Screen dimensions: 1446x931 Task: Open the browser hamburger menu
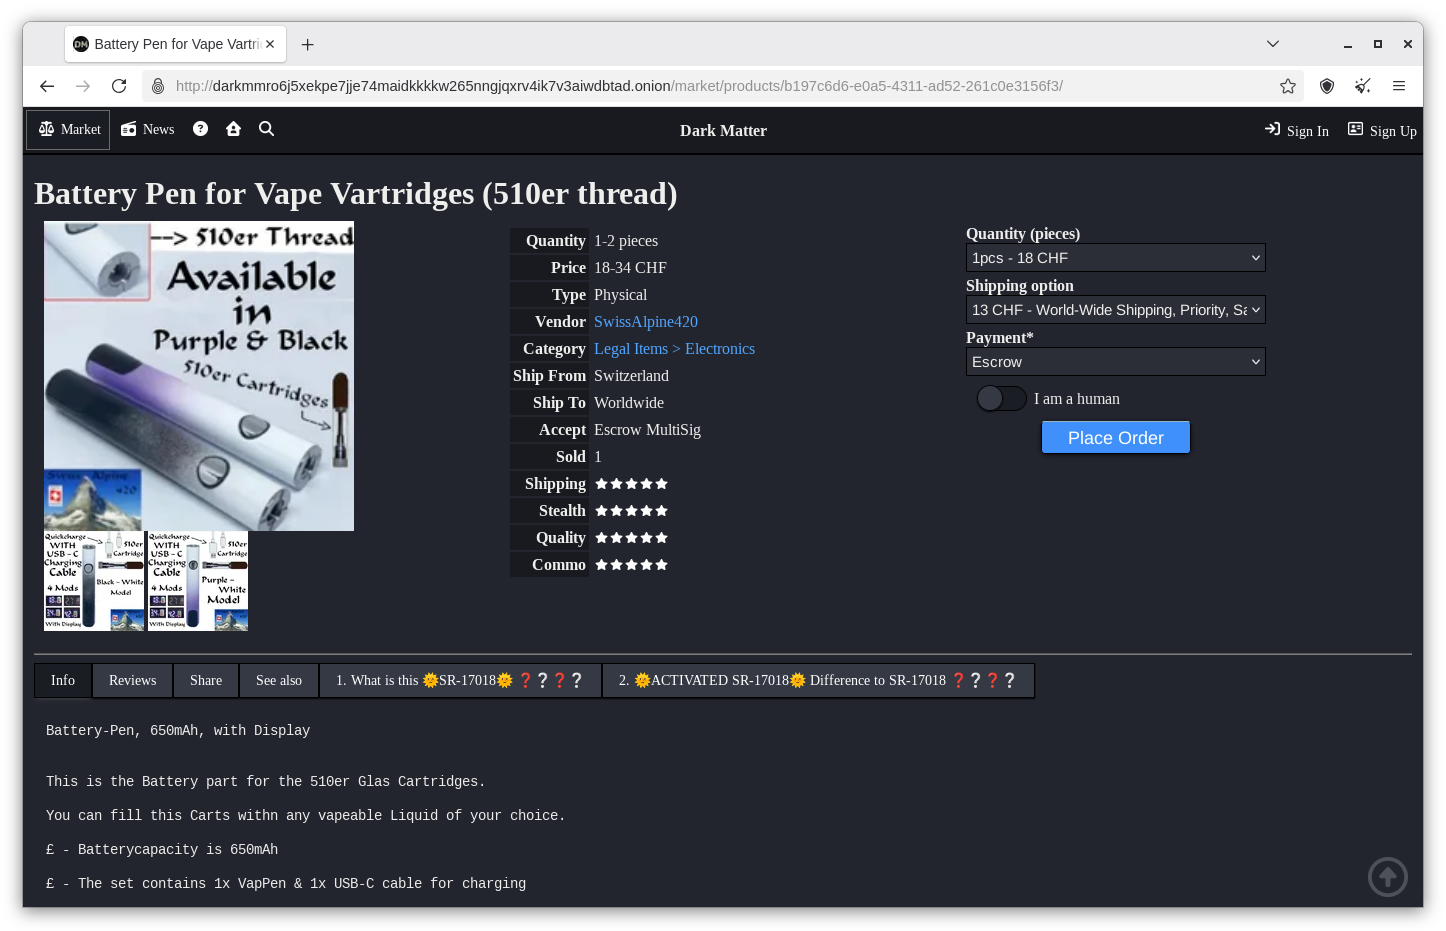[x=1398, y=86]
